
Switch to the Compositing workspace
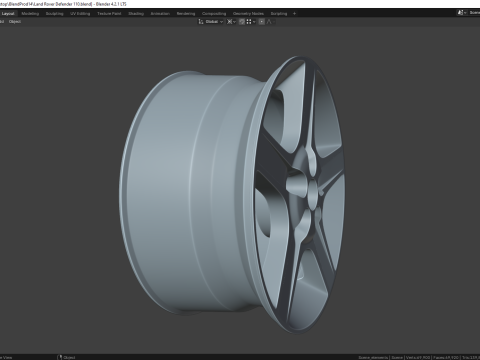click(x=214, y=14)
